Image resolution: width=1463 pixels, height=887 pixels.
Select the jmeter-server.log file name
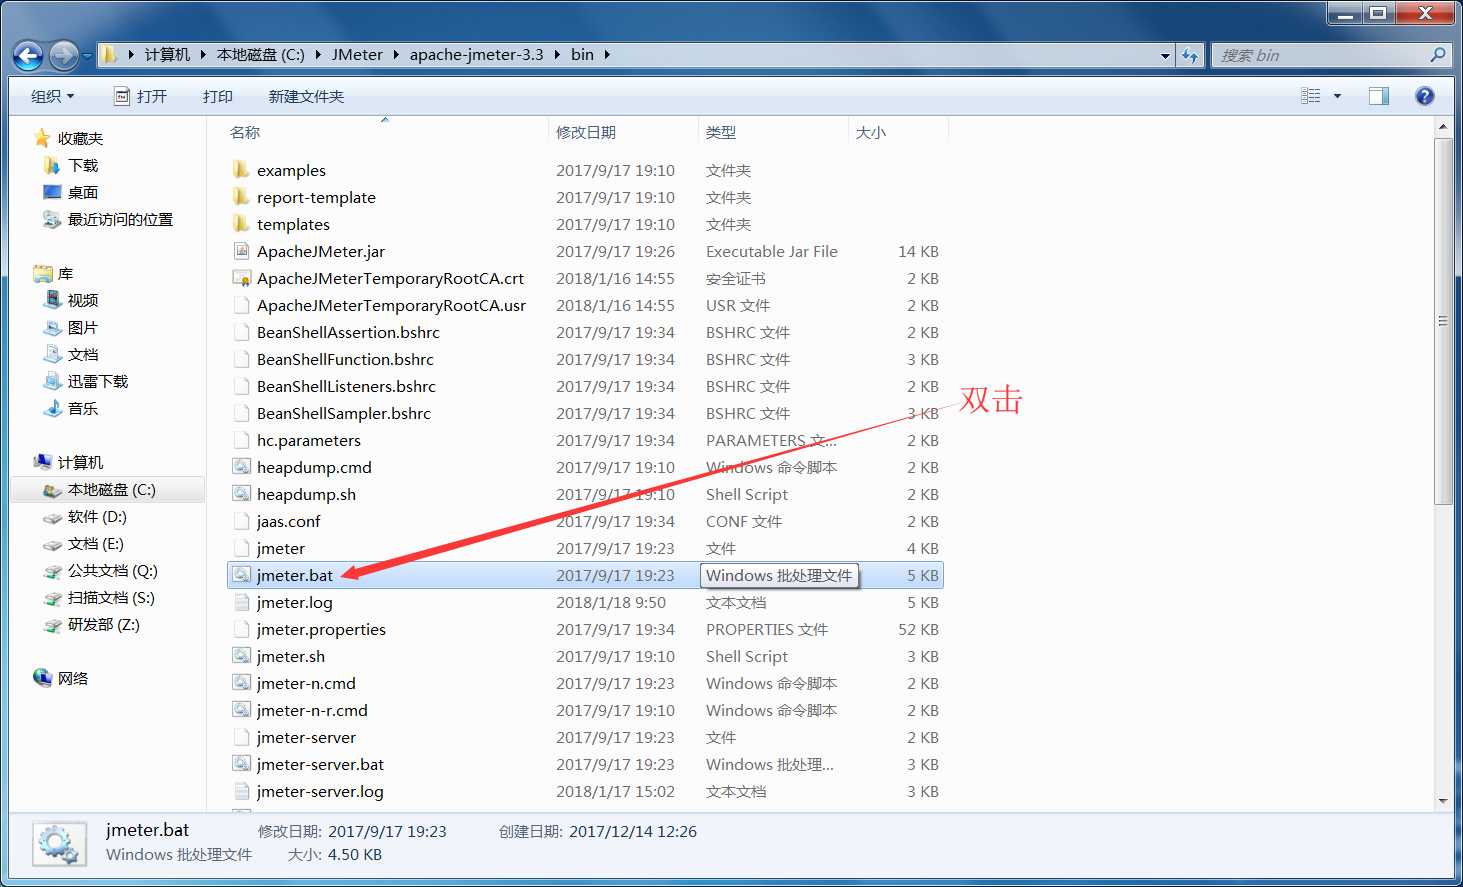pos(320,791)
